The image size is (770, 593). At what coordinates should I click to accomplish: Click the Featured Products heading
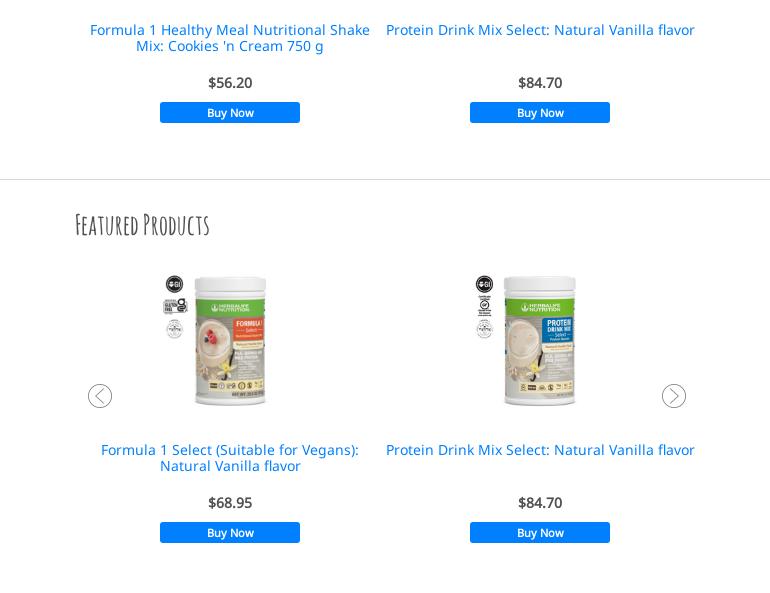coord(142,225)
